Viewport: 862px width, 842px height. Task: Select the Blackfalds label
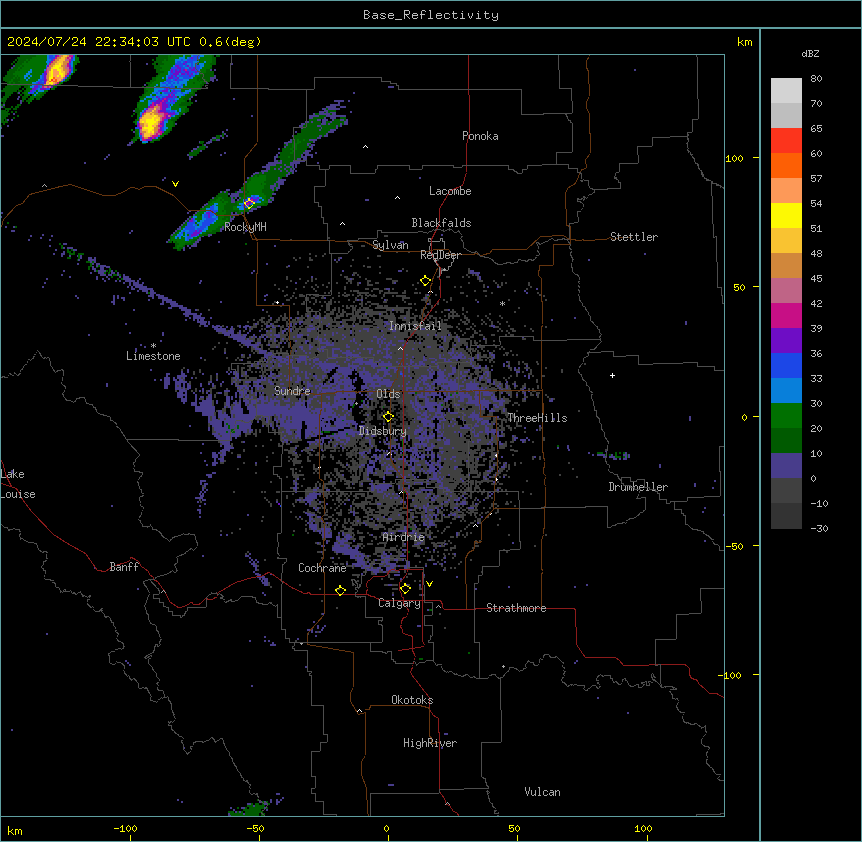pyautogui.click(x=441, y=223)
